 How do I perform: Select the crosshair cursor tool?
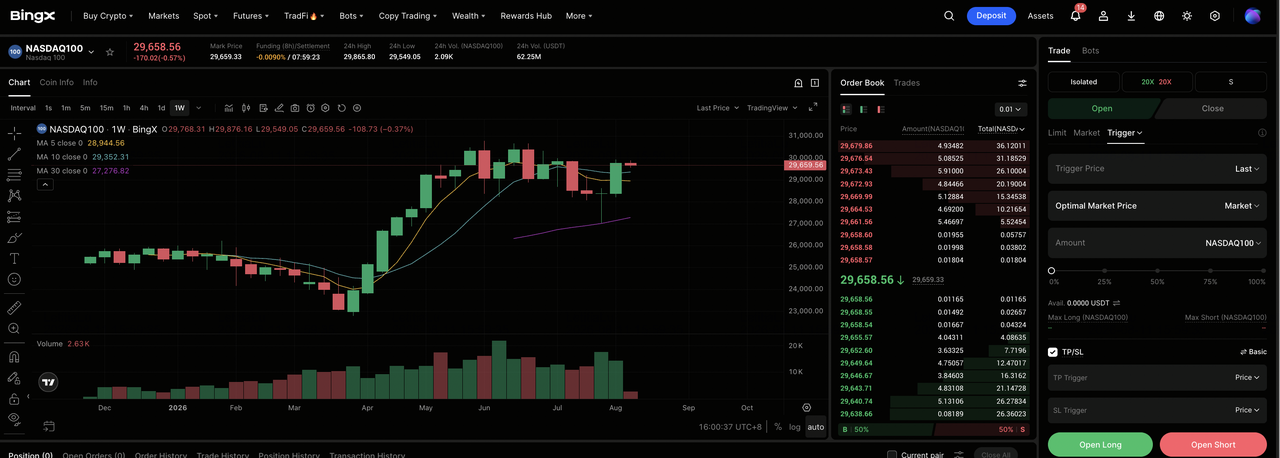coord(14,133)
